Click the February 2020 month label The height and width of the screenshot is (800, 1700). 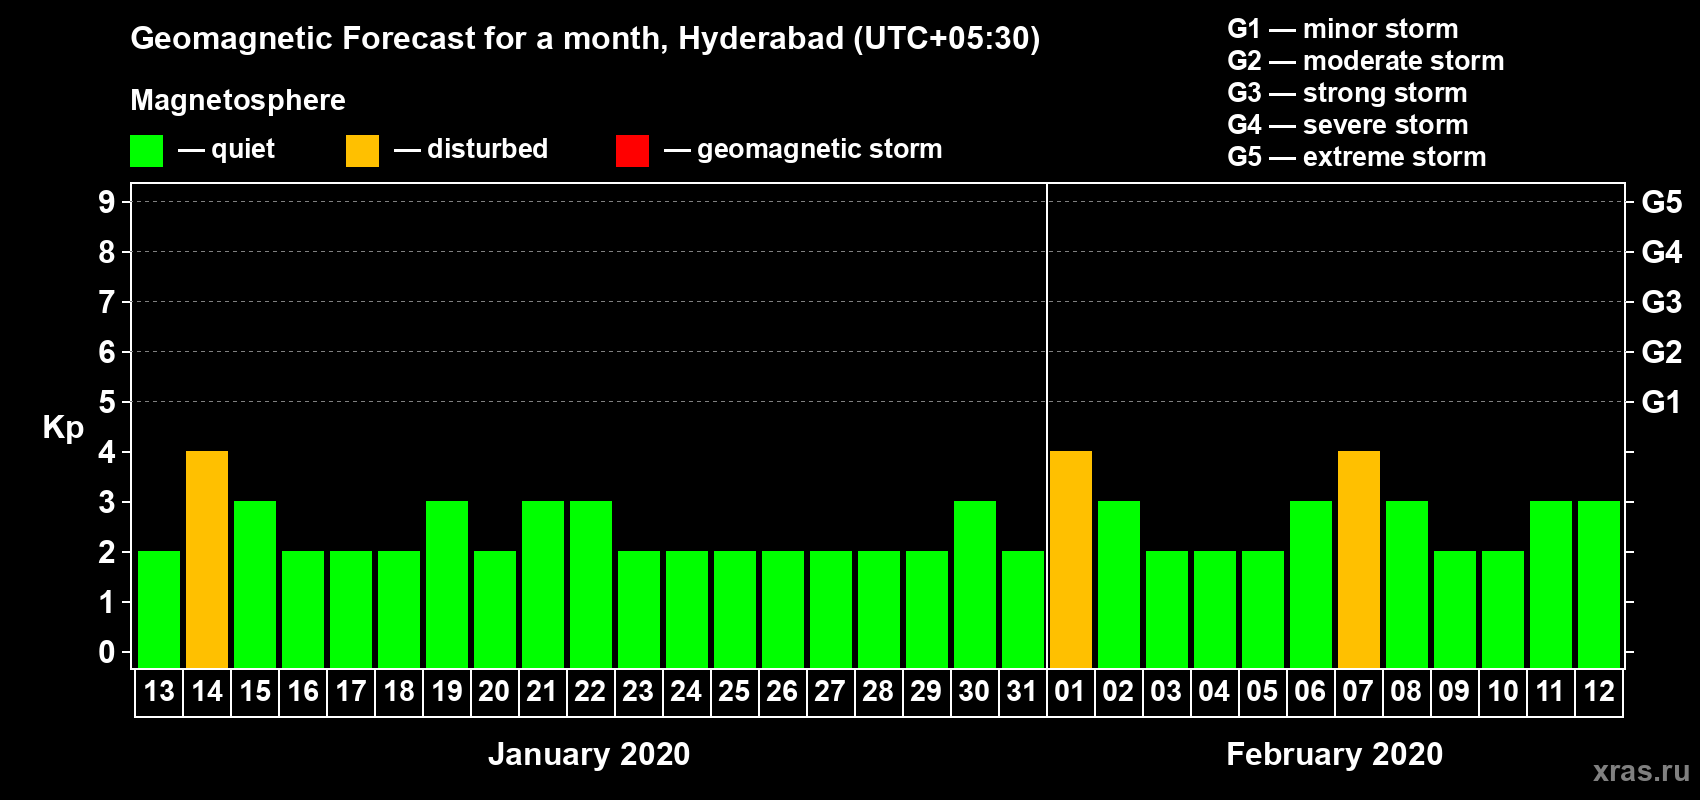tap(1335, 754)
